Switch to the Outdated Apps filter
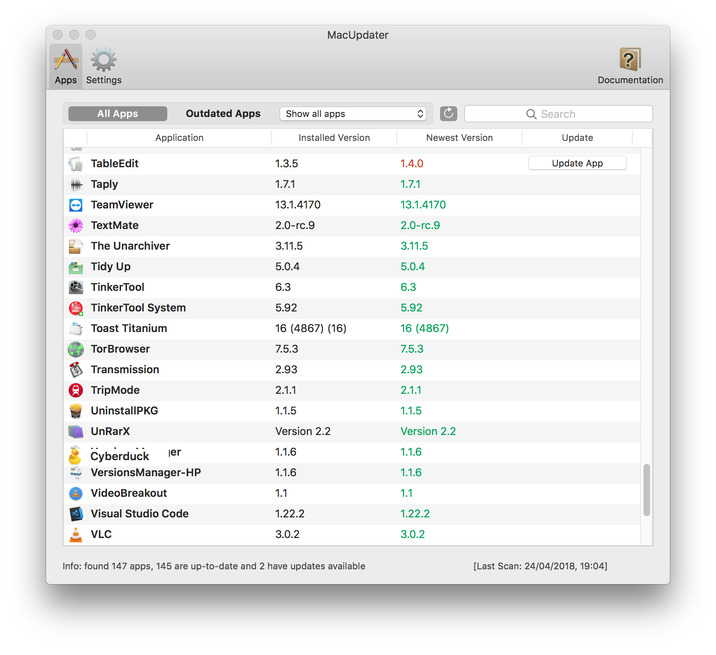This screenshot has height=655, width=716. (223, 114)
